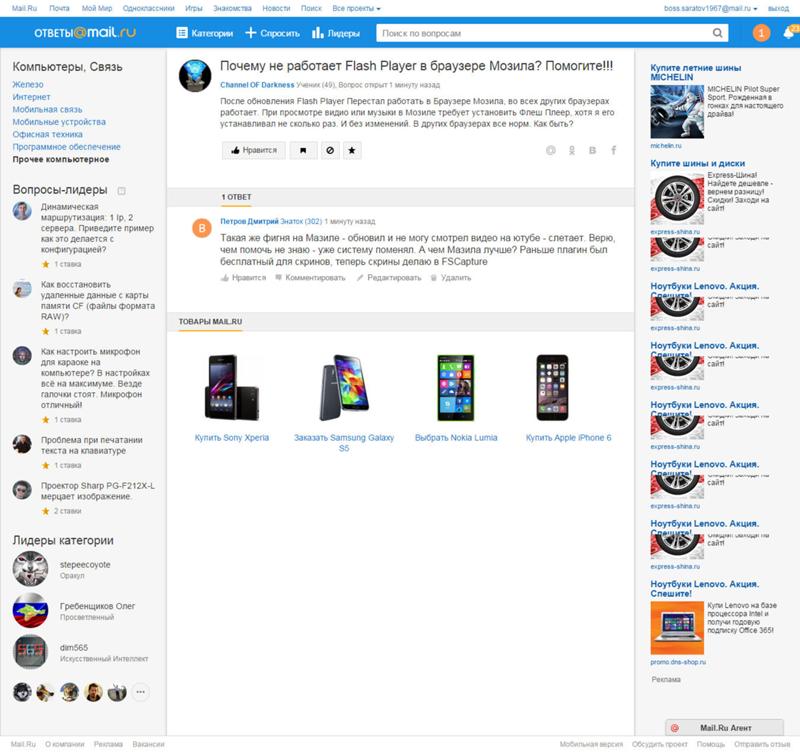Show more category leaders with ellipsis icon
The width and height of the screenshot is (800, 753).
[x=140, y=692]
